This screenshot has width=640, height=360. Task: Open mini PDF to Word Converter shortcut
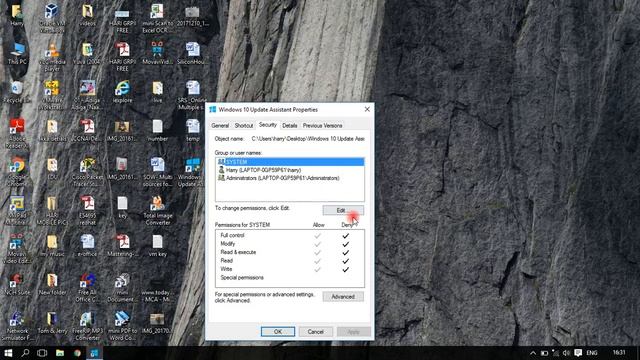pos(122,326)
